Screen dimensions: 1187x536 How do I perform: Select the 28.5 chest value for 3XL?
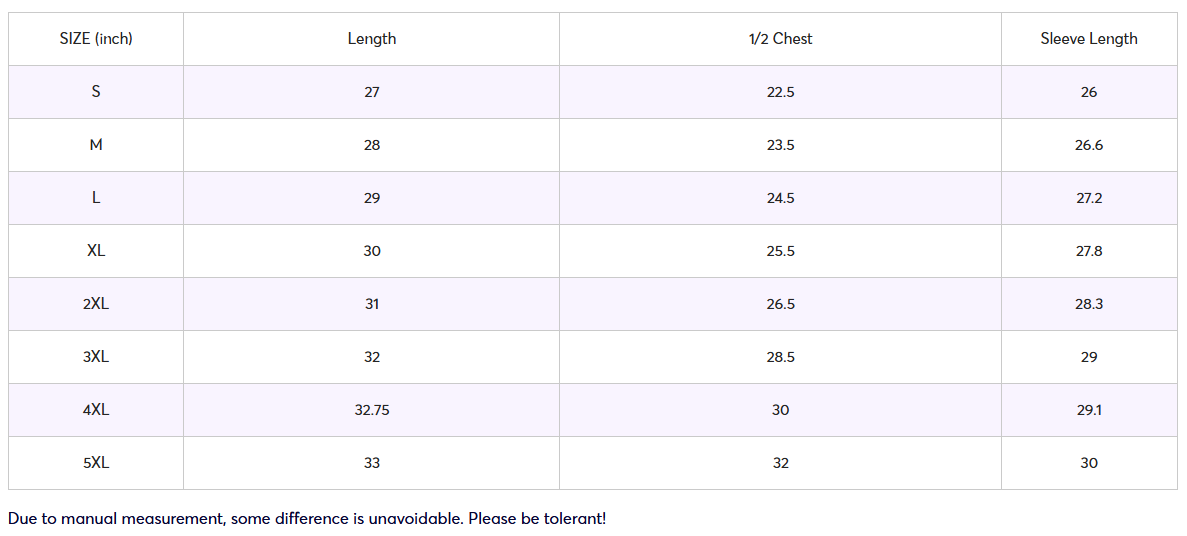(x=780, y=357)
